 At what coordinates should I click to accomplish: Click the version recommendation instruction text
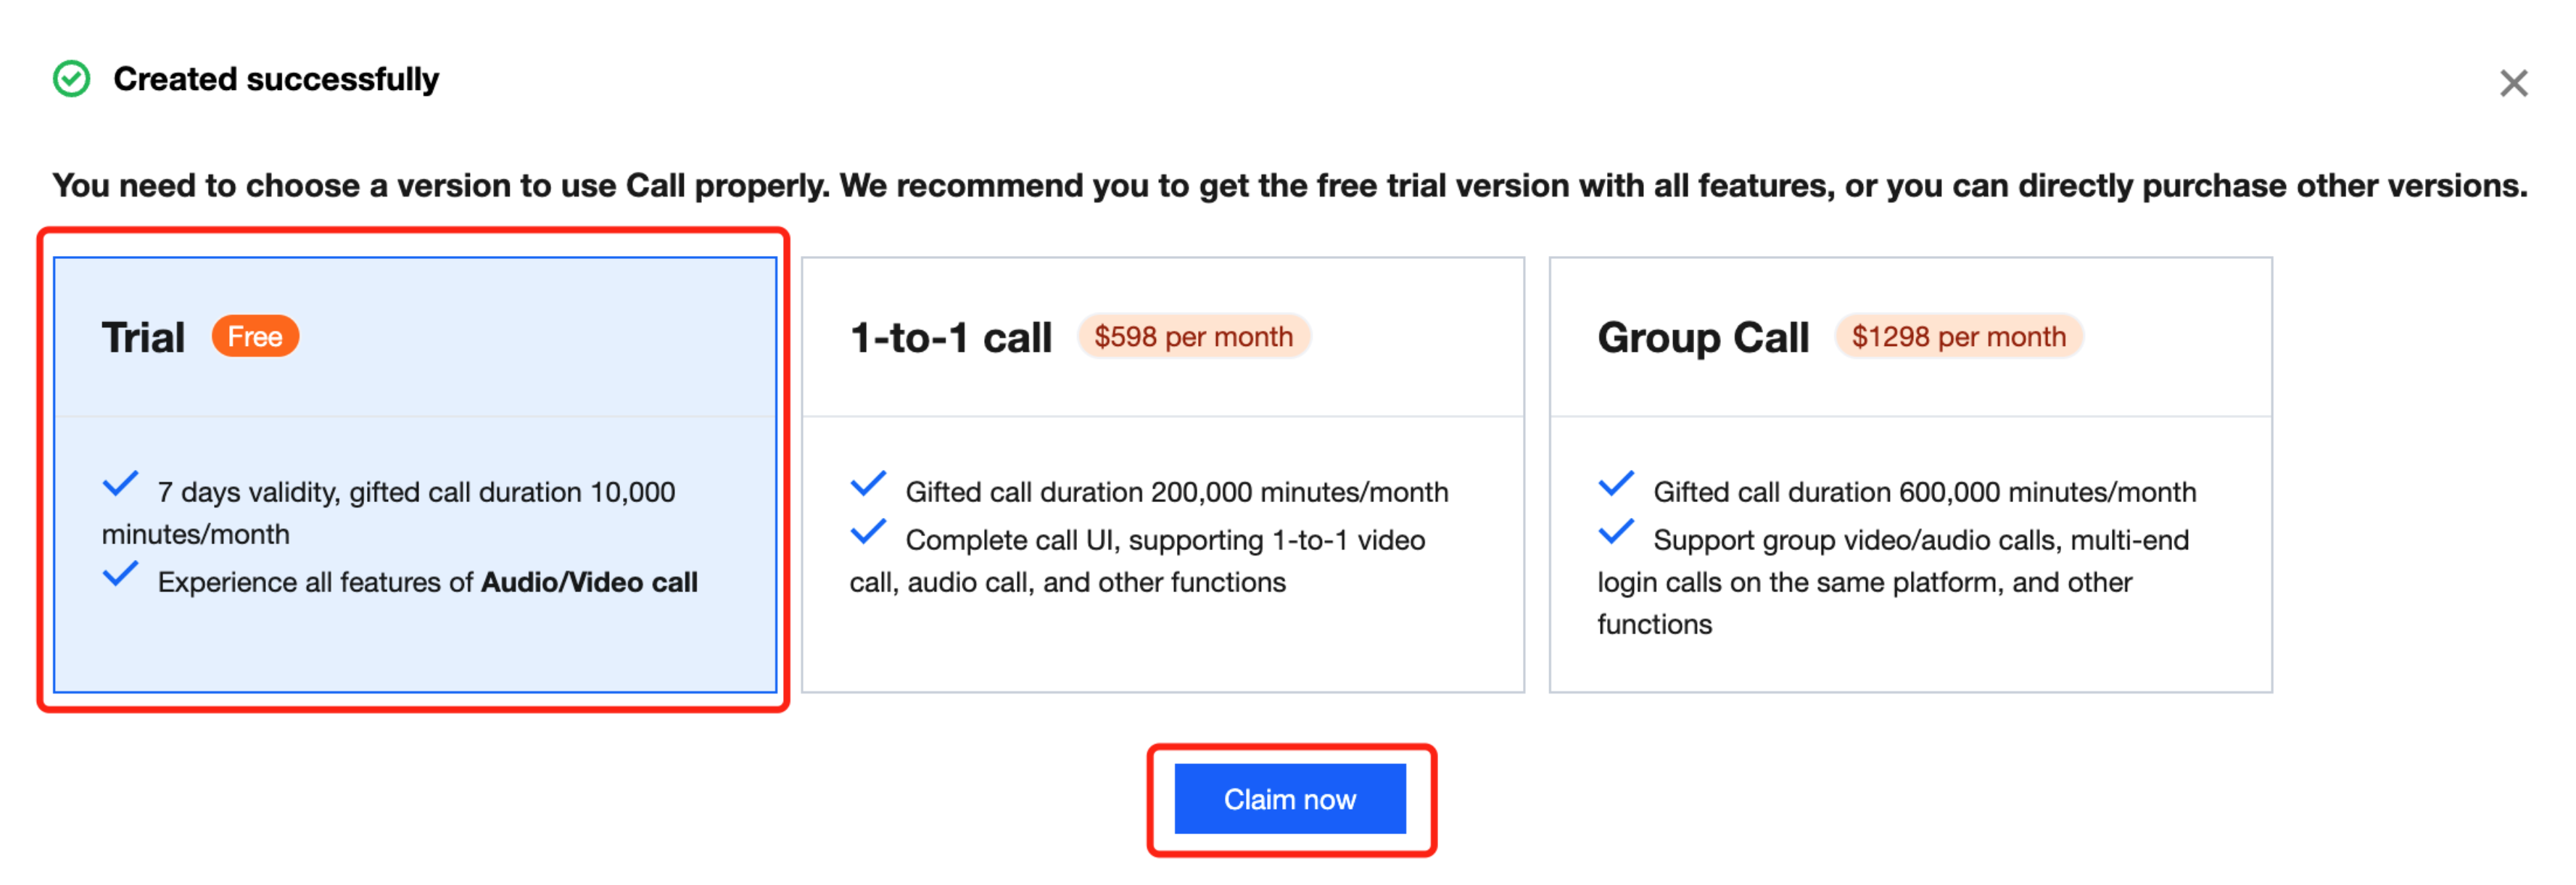1288,186
